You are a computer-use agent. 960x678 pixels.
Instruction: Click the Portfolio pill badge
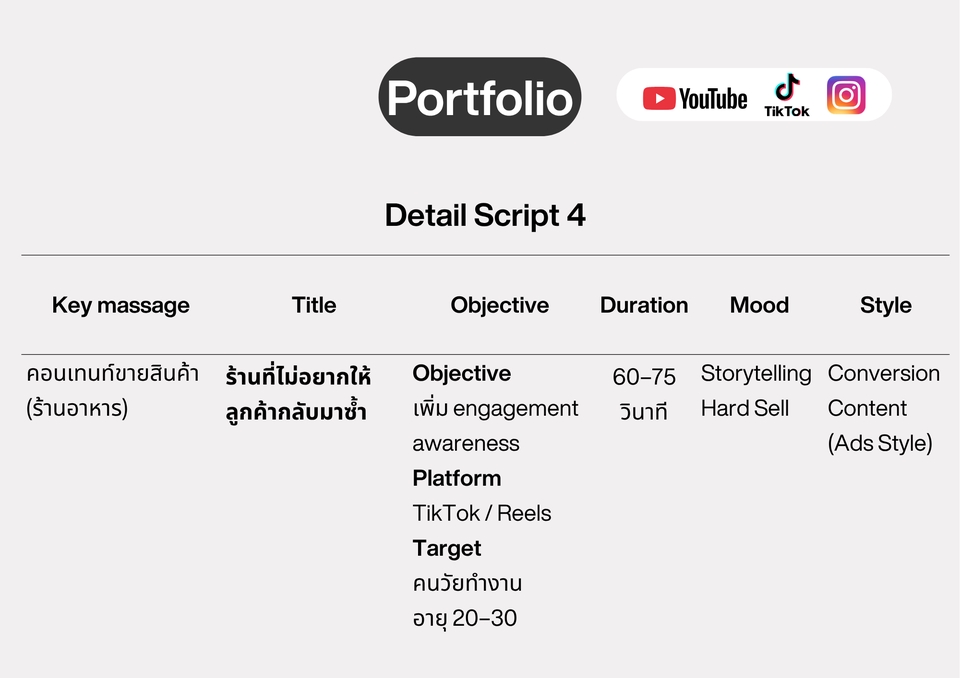pyautogui.click(x=479, y=97)
